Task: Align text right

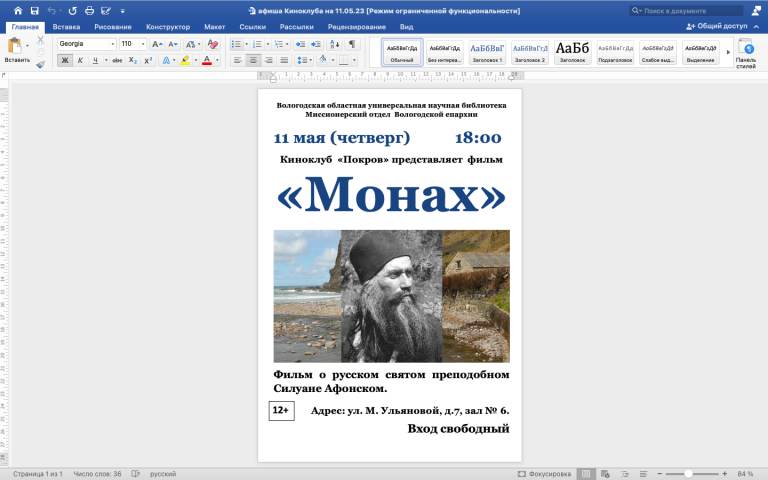Action: pyautogui.click(x=269, y=60)
